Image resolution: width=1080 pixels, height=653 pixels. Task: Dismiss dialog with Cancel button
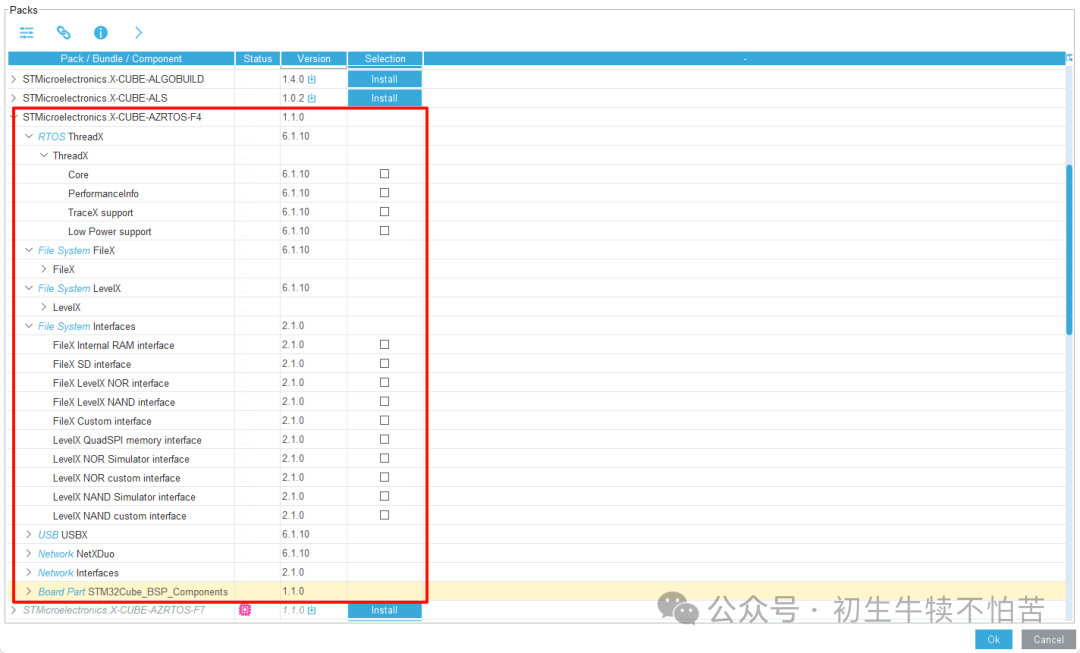pos(1048,639)
